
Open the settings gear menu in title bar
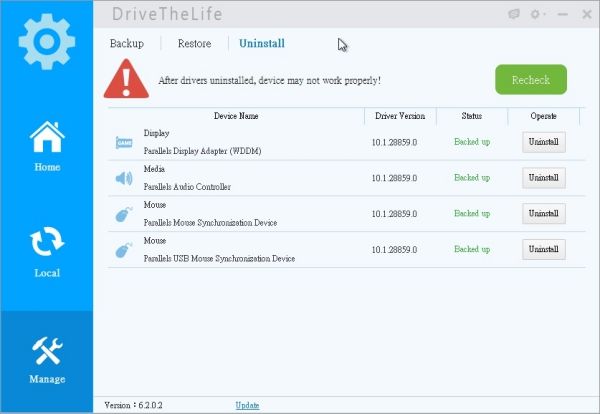coord(537,14)
